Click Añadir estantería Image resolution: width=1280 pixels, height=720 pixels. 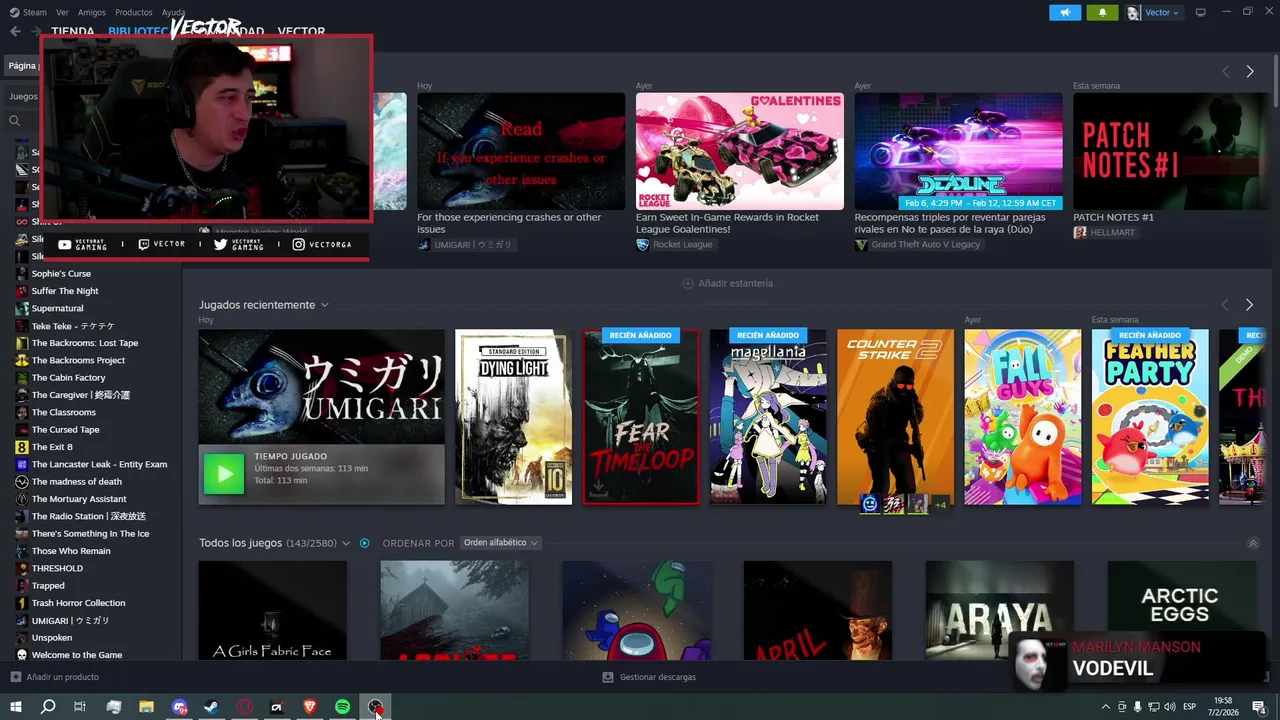(727, 283)
